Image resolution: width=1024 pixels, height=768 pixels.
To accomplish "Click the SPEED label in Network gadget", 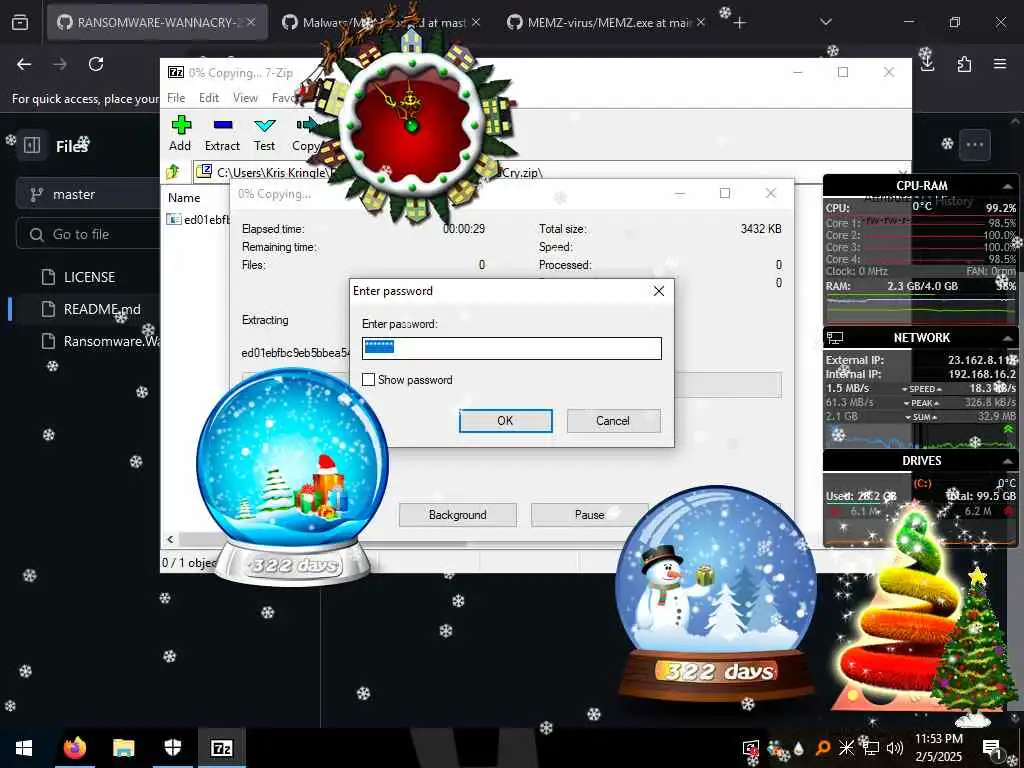I will pos(921,389).
